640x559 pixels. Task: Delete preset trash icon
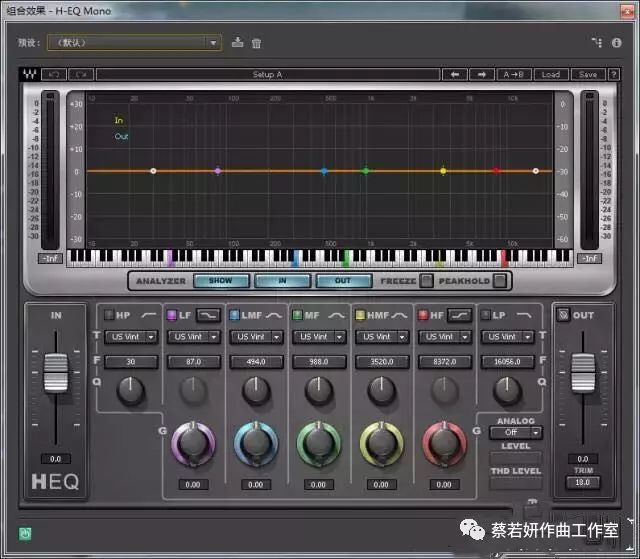[x=256, y=43]
